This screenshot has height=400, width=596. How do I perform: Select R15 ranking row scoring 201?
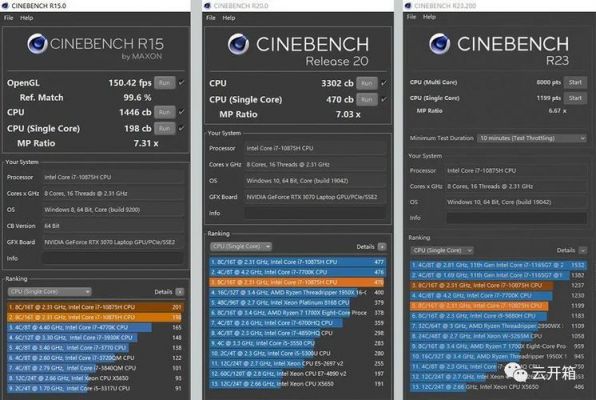coord(95,307)
